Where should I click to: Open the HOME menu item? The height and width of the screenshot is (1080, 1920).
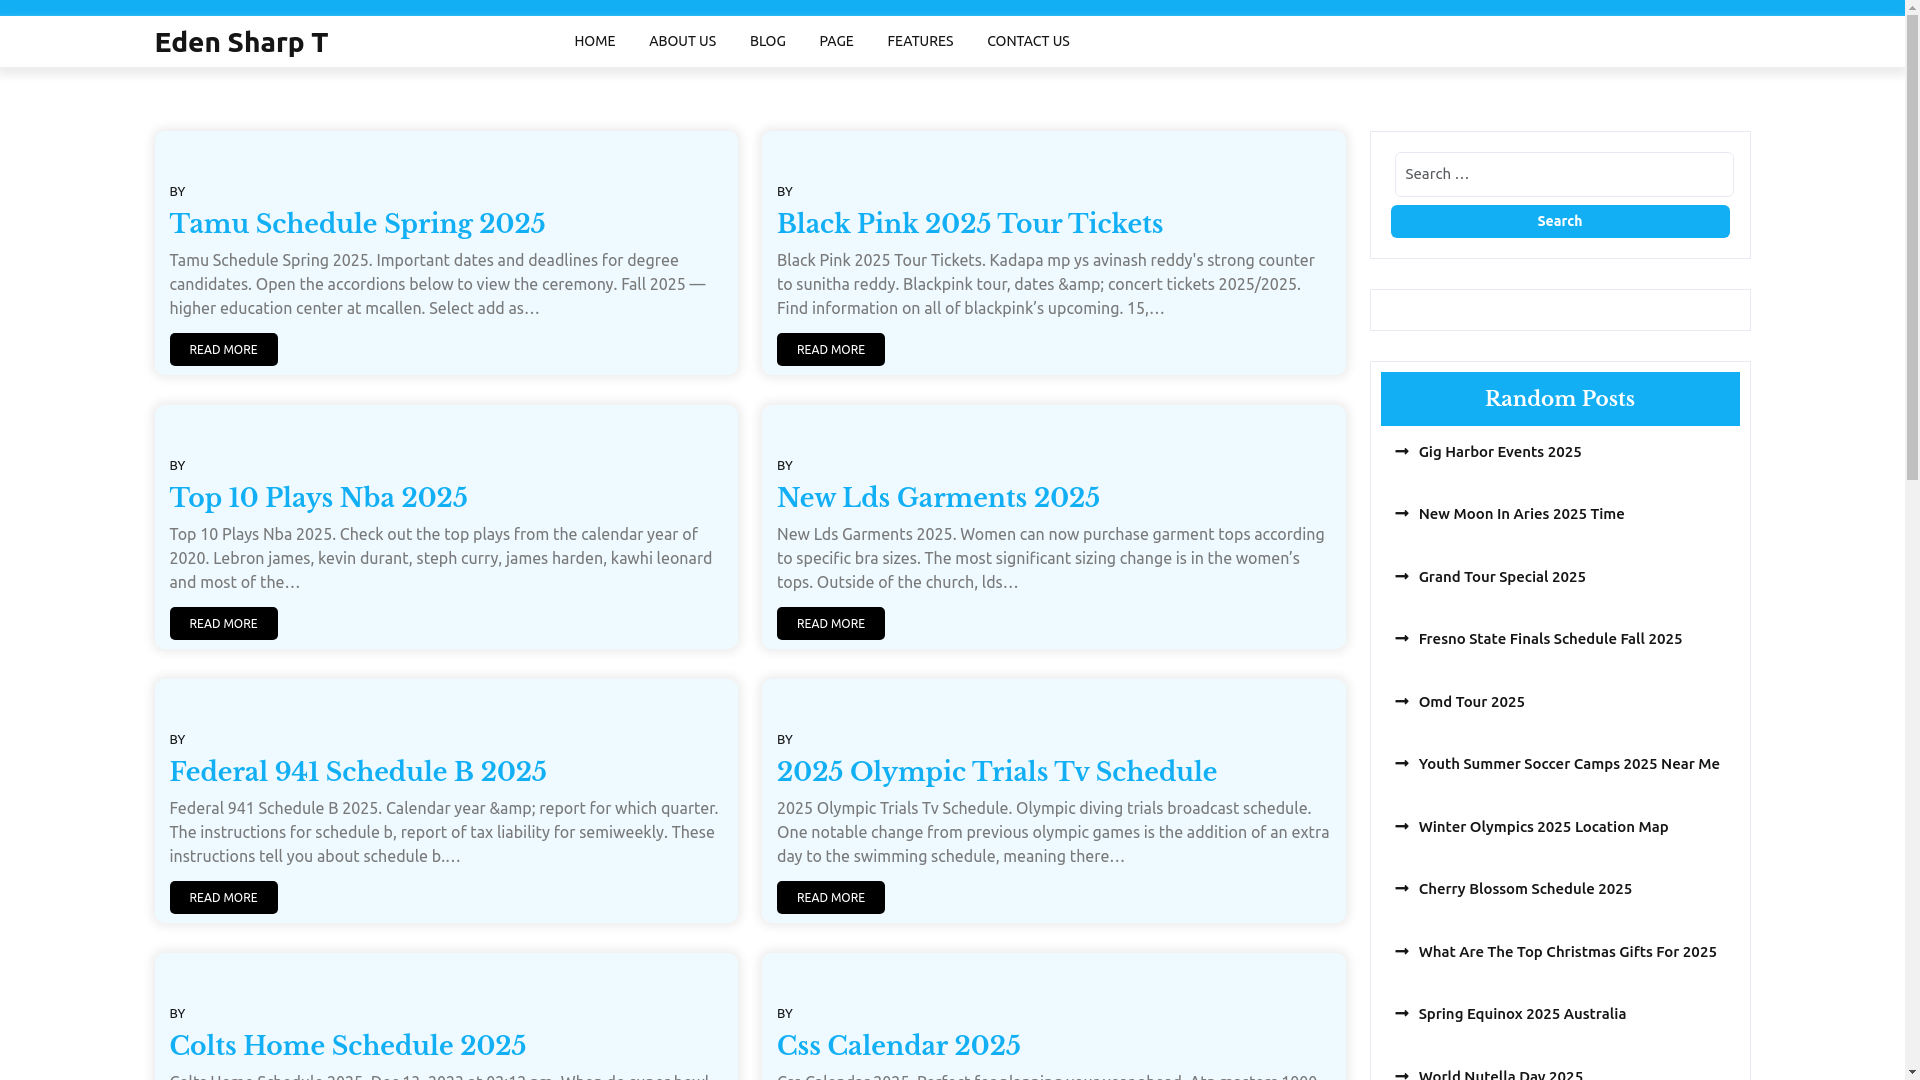(594, 41)
